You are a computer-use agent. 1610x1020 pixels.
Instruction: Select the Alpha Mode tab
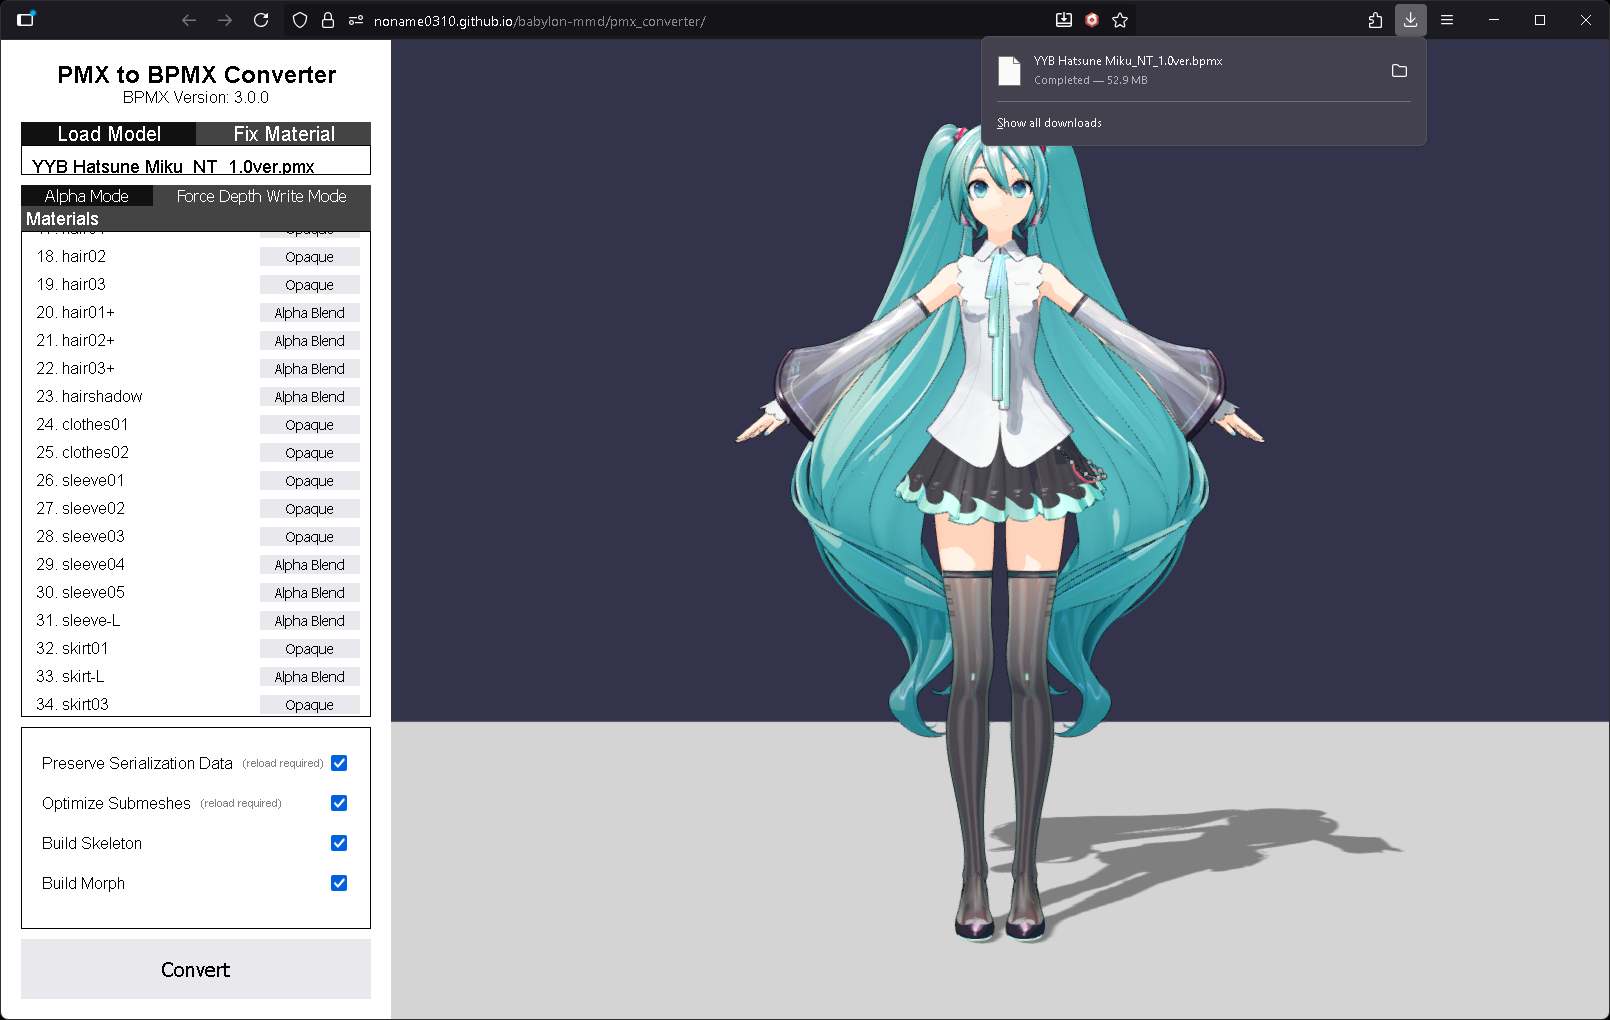[x=87, y=196]
